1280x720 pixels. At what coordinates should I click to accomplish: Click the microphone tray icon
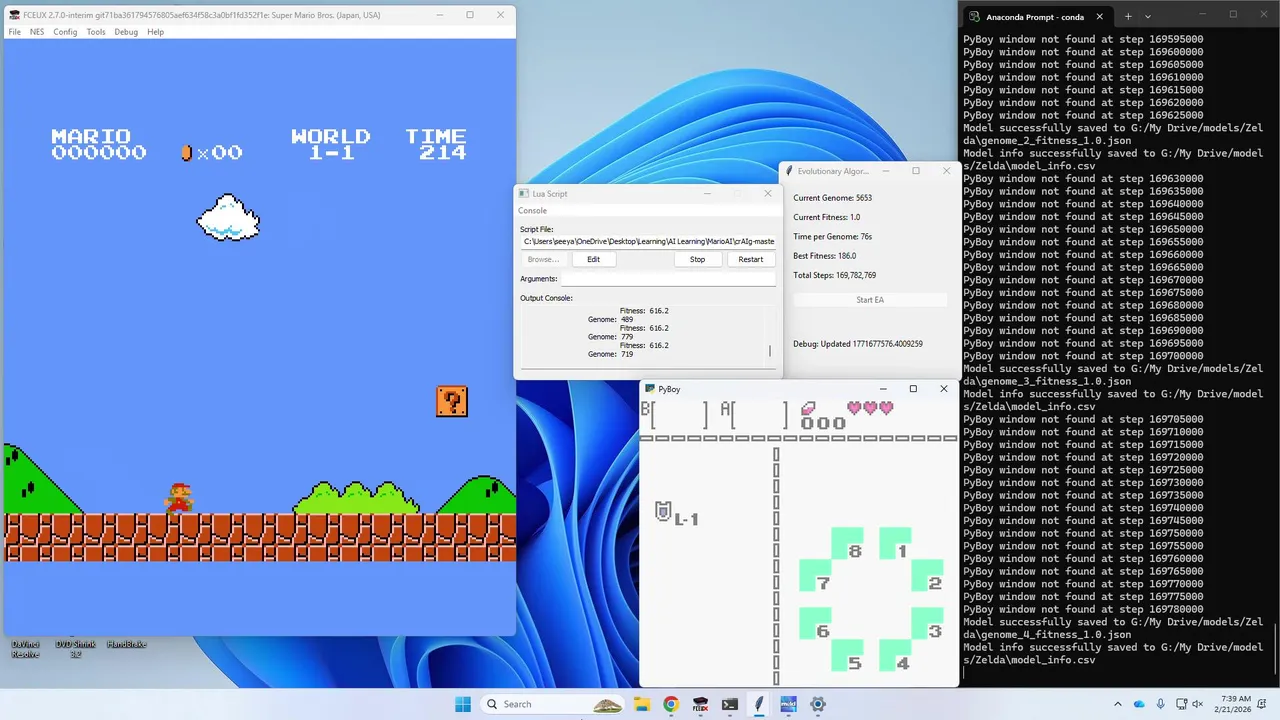pyautogui.click(x=1163, y=704)
